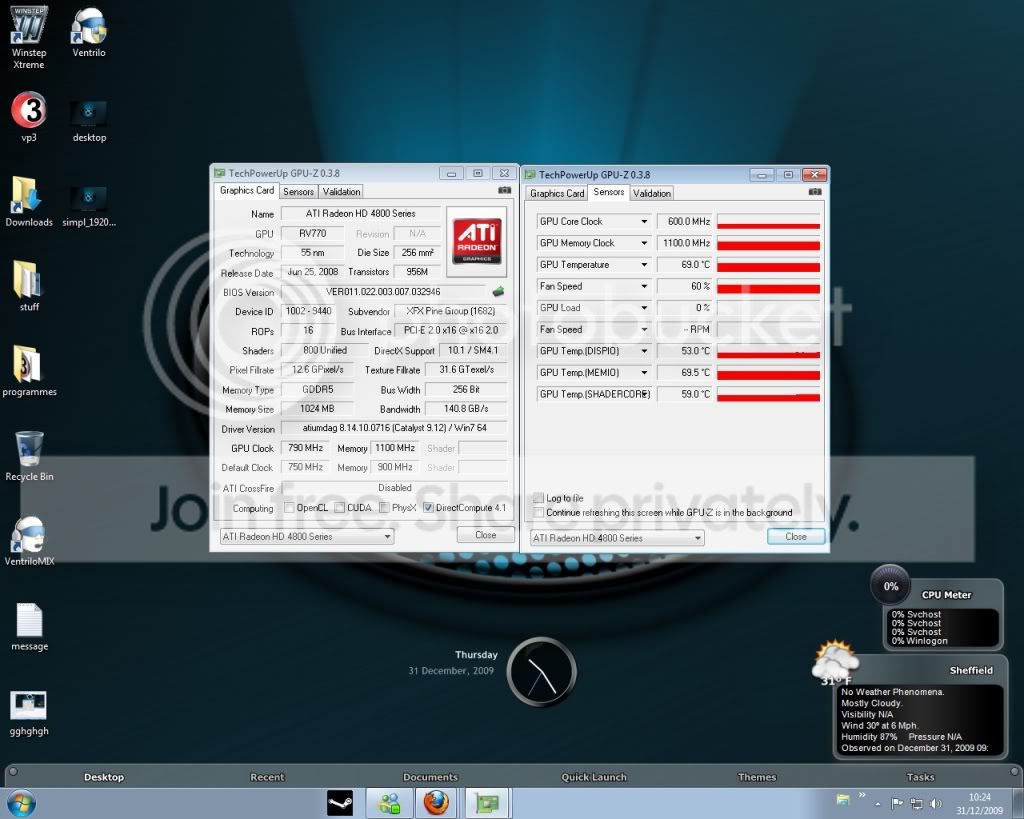Expand the GPU Core Clock sensor dropdown

click(644, 221)
